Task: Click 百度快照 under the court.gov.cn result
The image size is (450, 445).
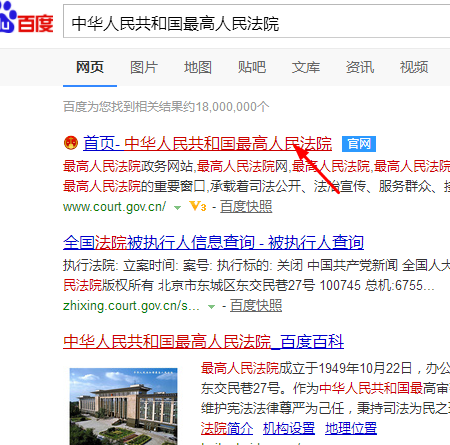Action: click(x=246, y=207)
